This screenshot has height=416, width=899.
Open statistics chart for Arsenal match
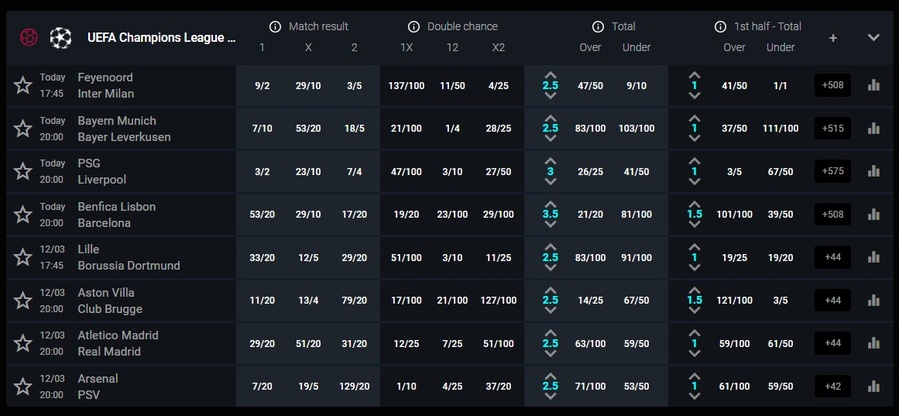click(x=873, y=386)
